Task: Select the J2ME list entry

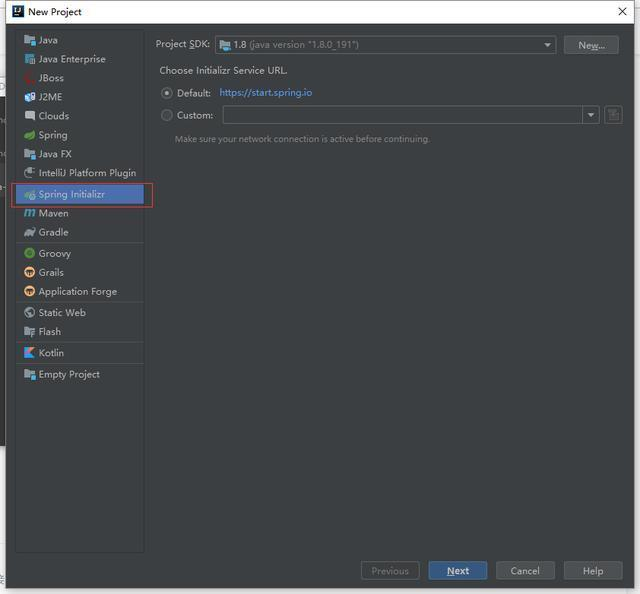Action: tap(80, 97)
